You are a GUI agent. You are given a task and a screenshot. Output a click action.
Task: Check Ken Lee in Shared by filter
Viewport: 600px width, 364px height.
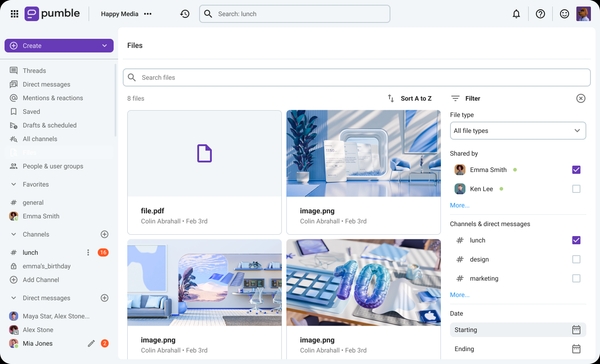576,189
